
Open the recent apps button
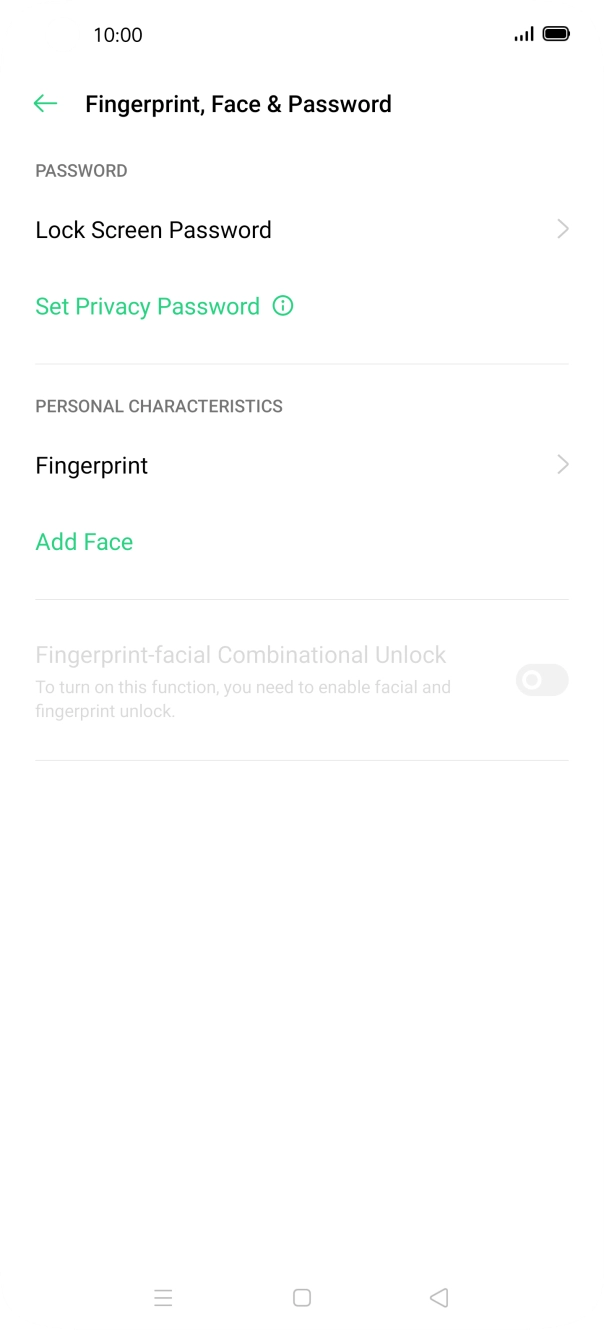[163, 1297]
